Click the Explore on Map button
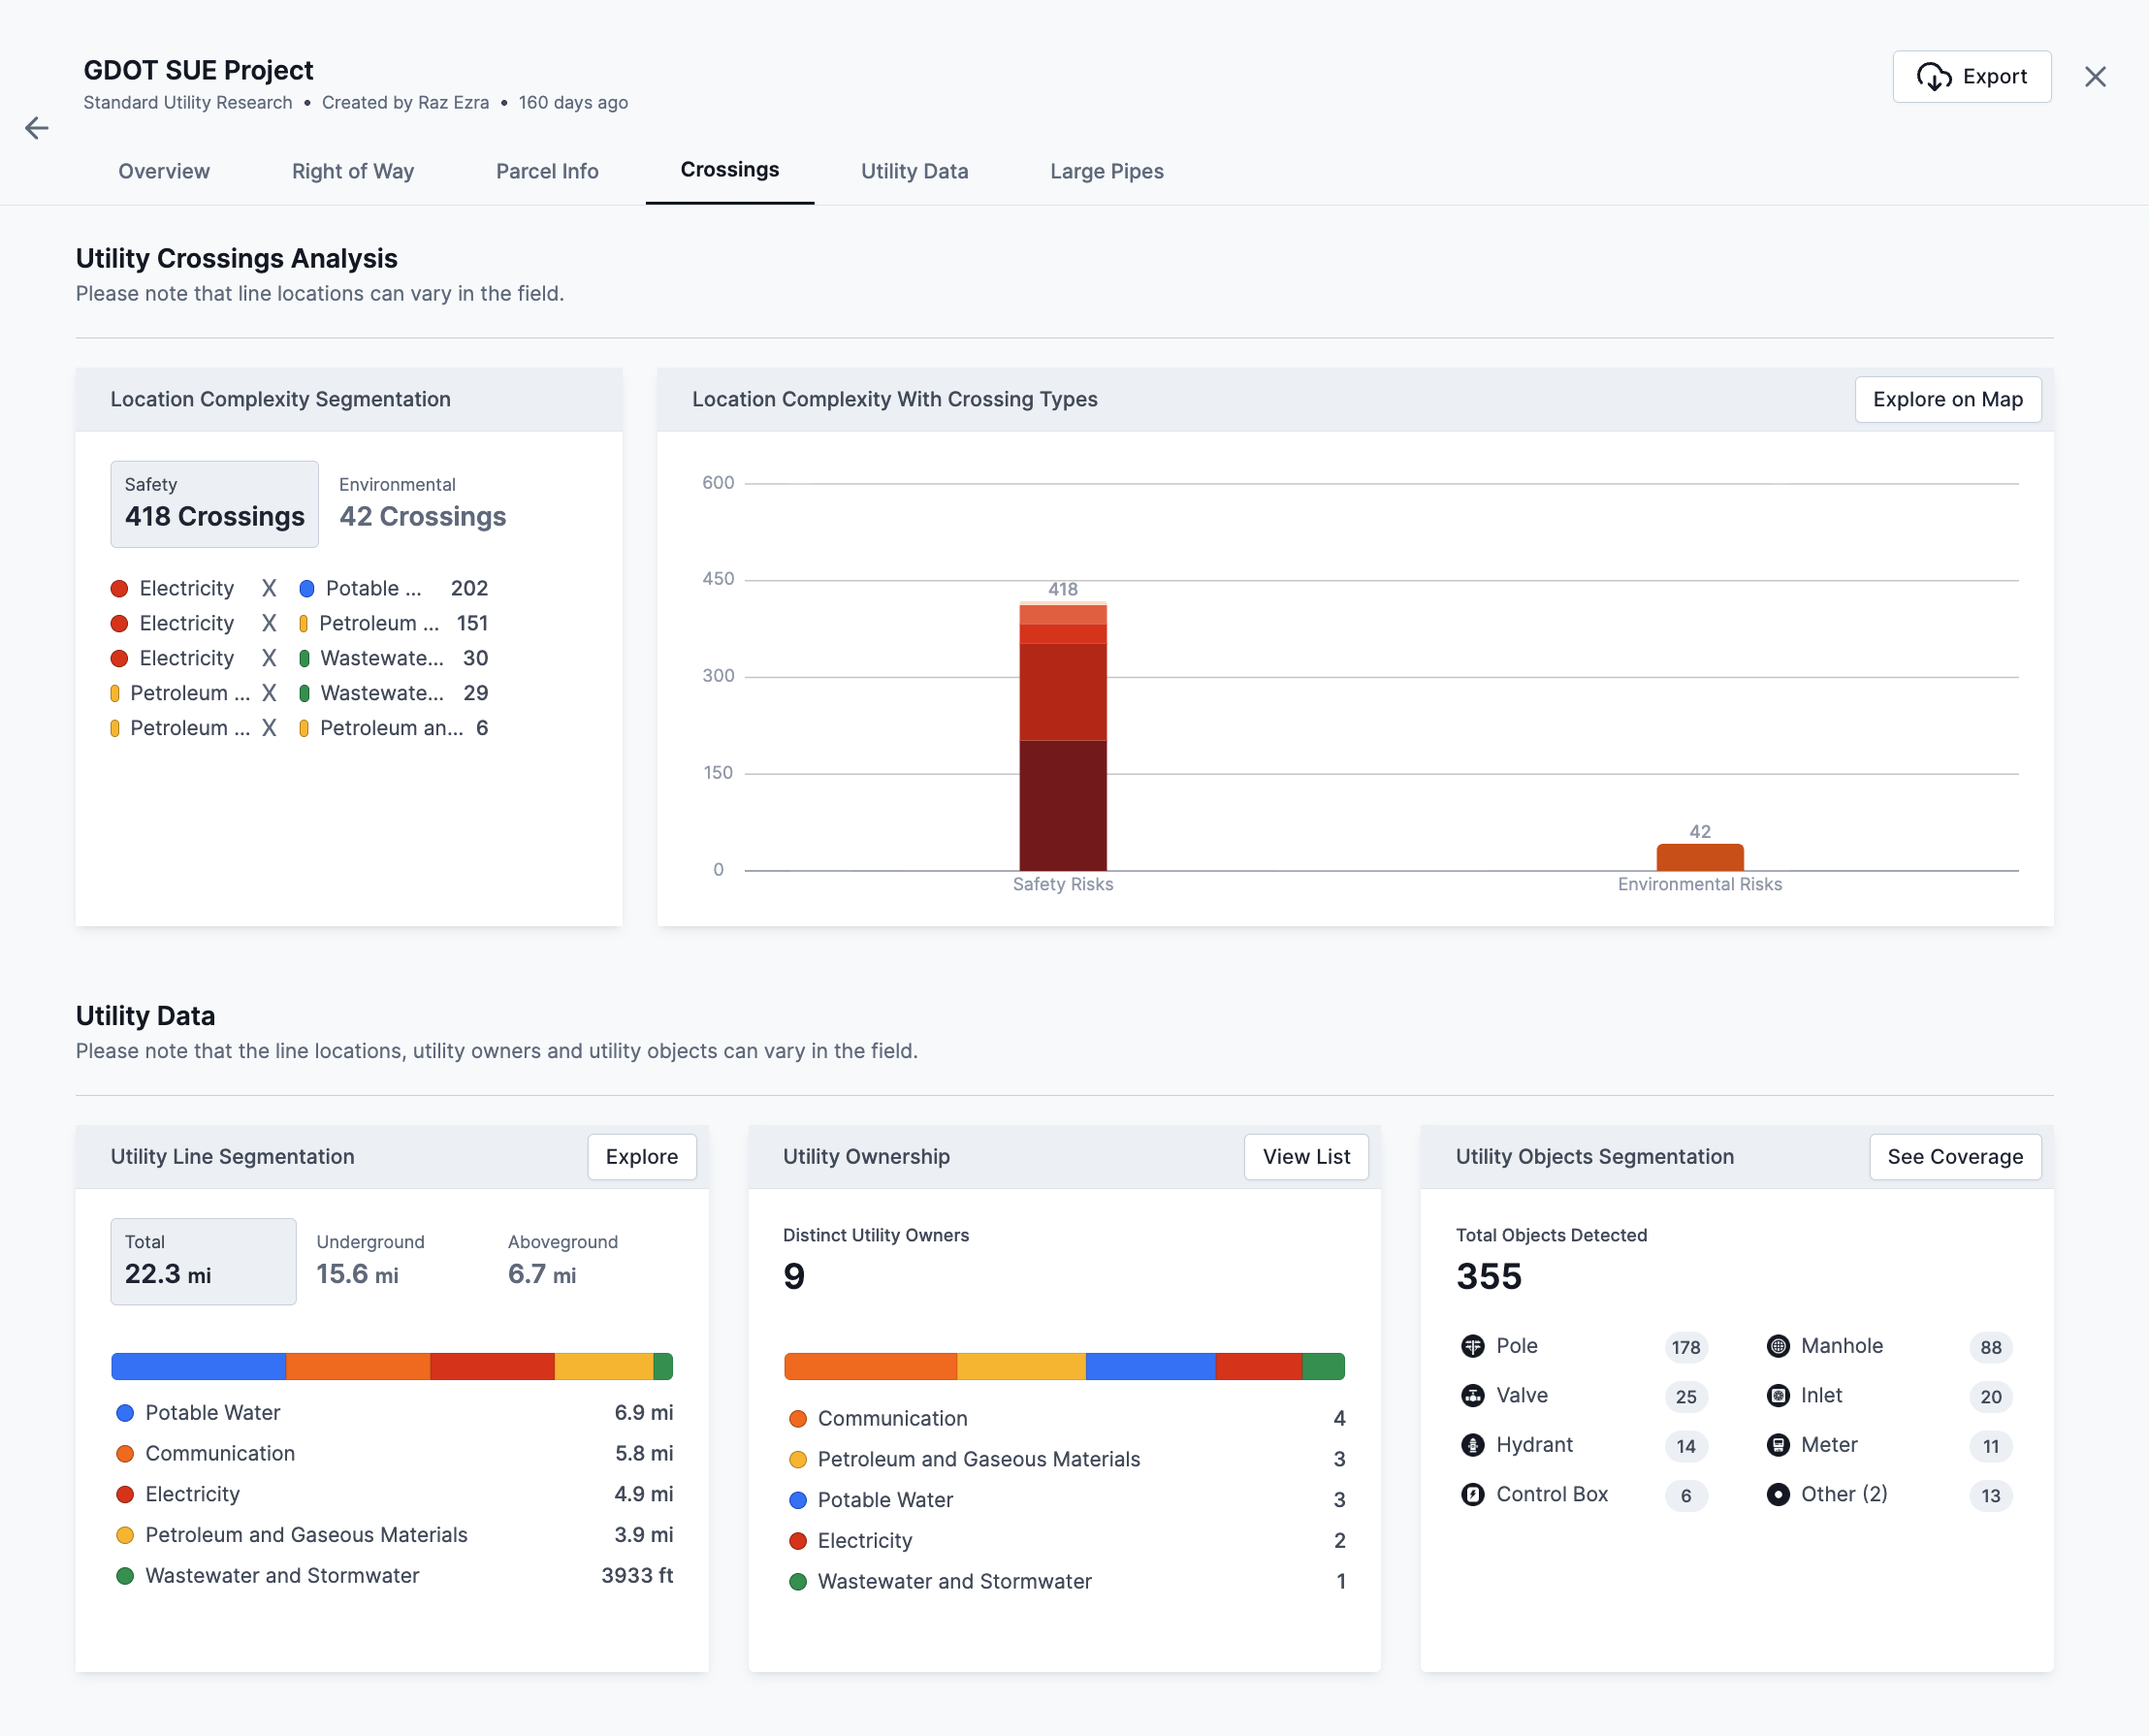Viewport: 2149px width, 1736px height. pyautogui.click(x=1946, y=399)
